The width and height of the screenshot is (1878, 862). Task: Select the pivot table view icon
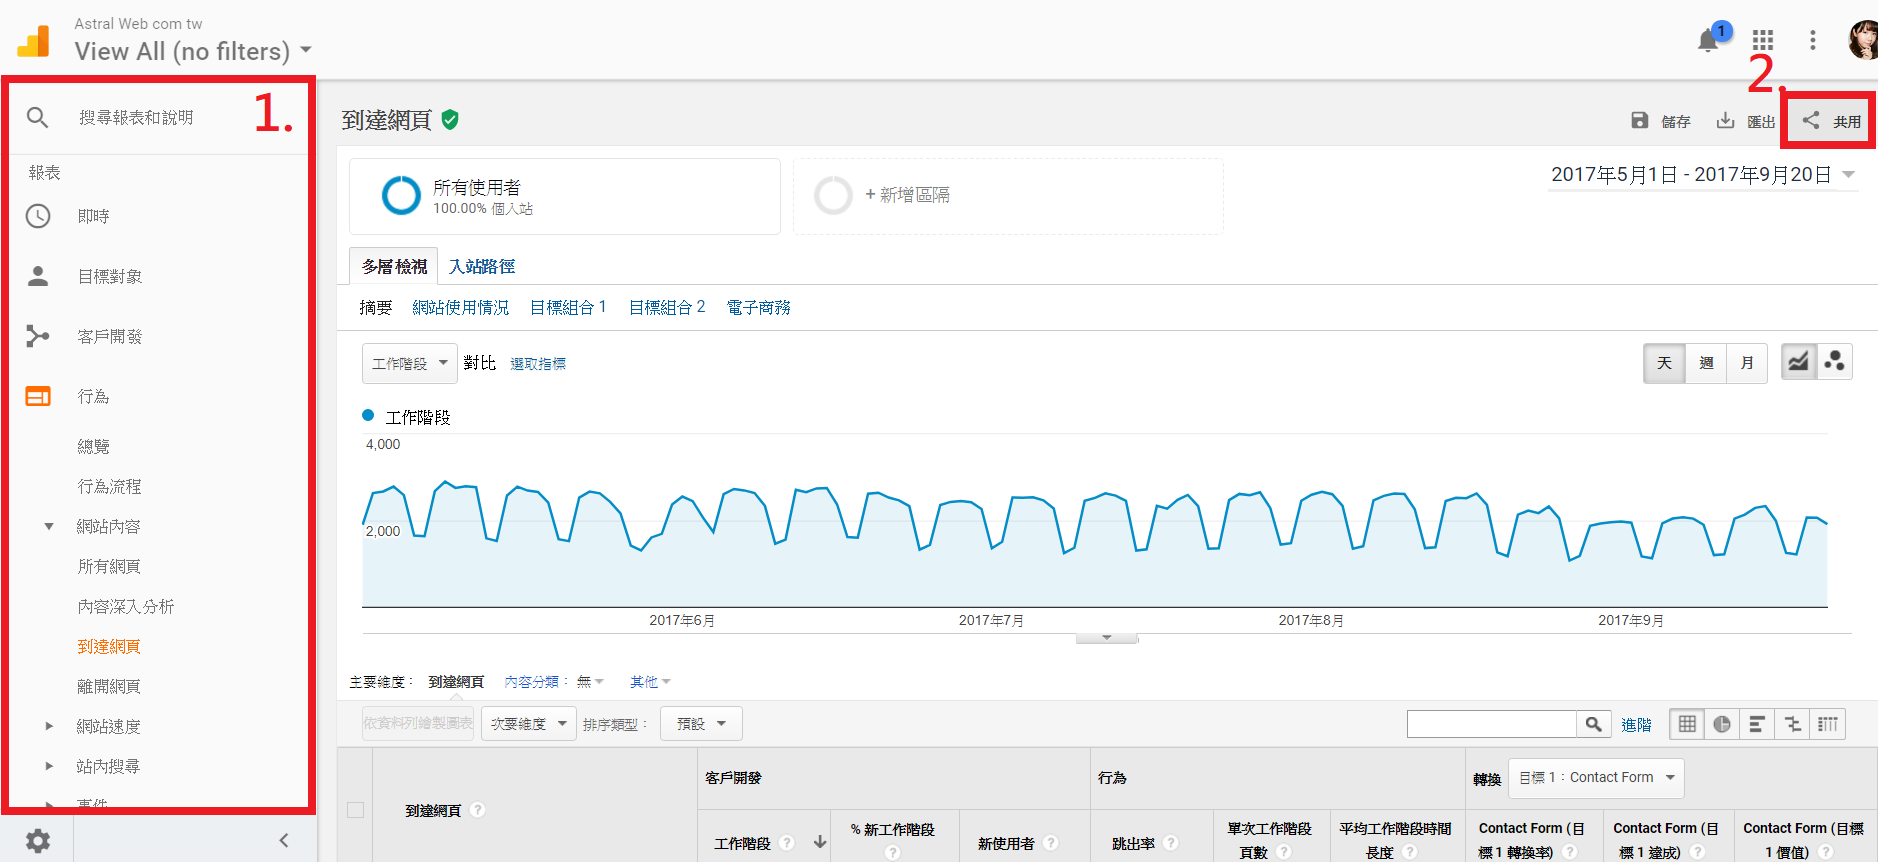coord(1828,724)
